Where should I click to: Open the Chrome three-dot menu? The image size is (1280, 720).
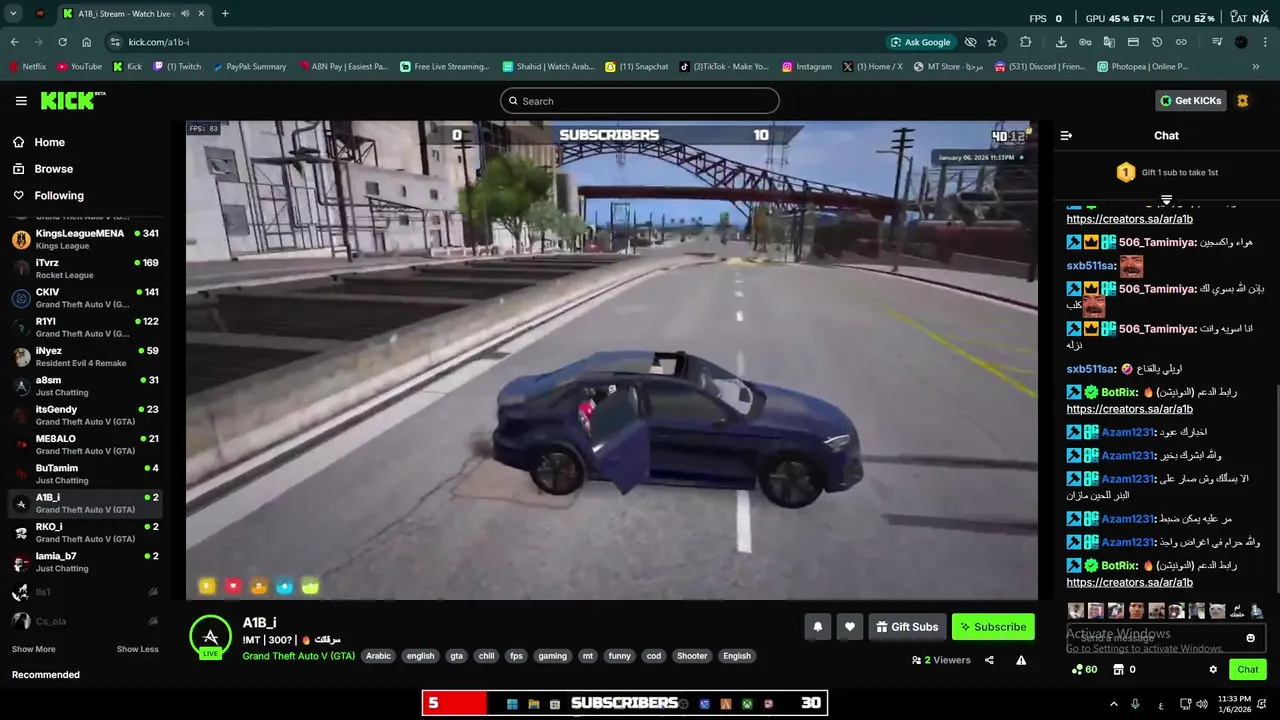pos(1264,42)
